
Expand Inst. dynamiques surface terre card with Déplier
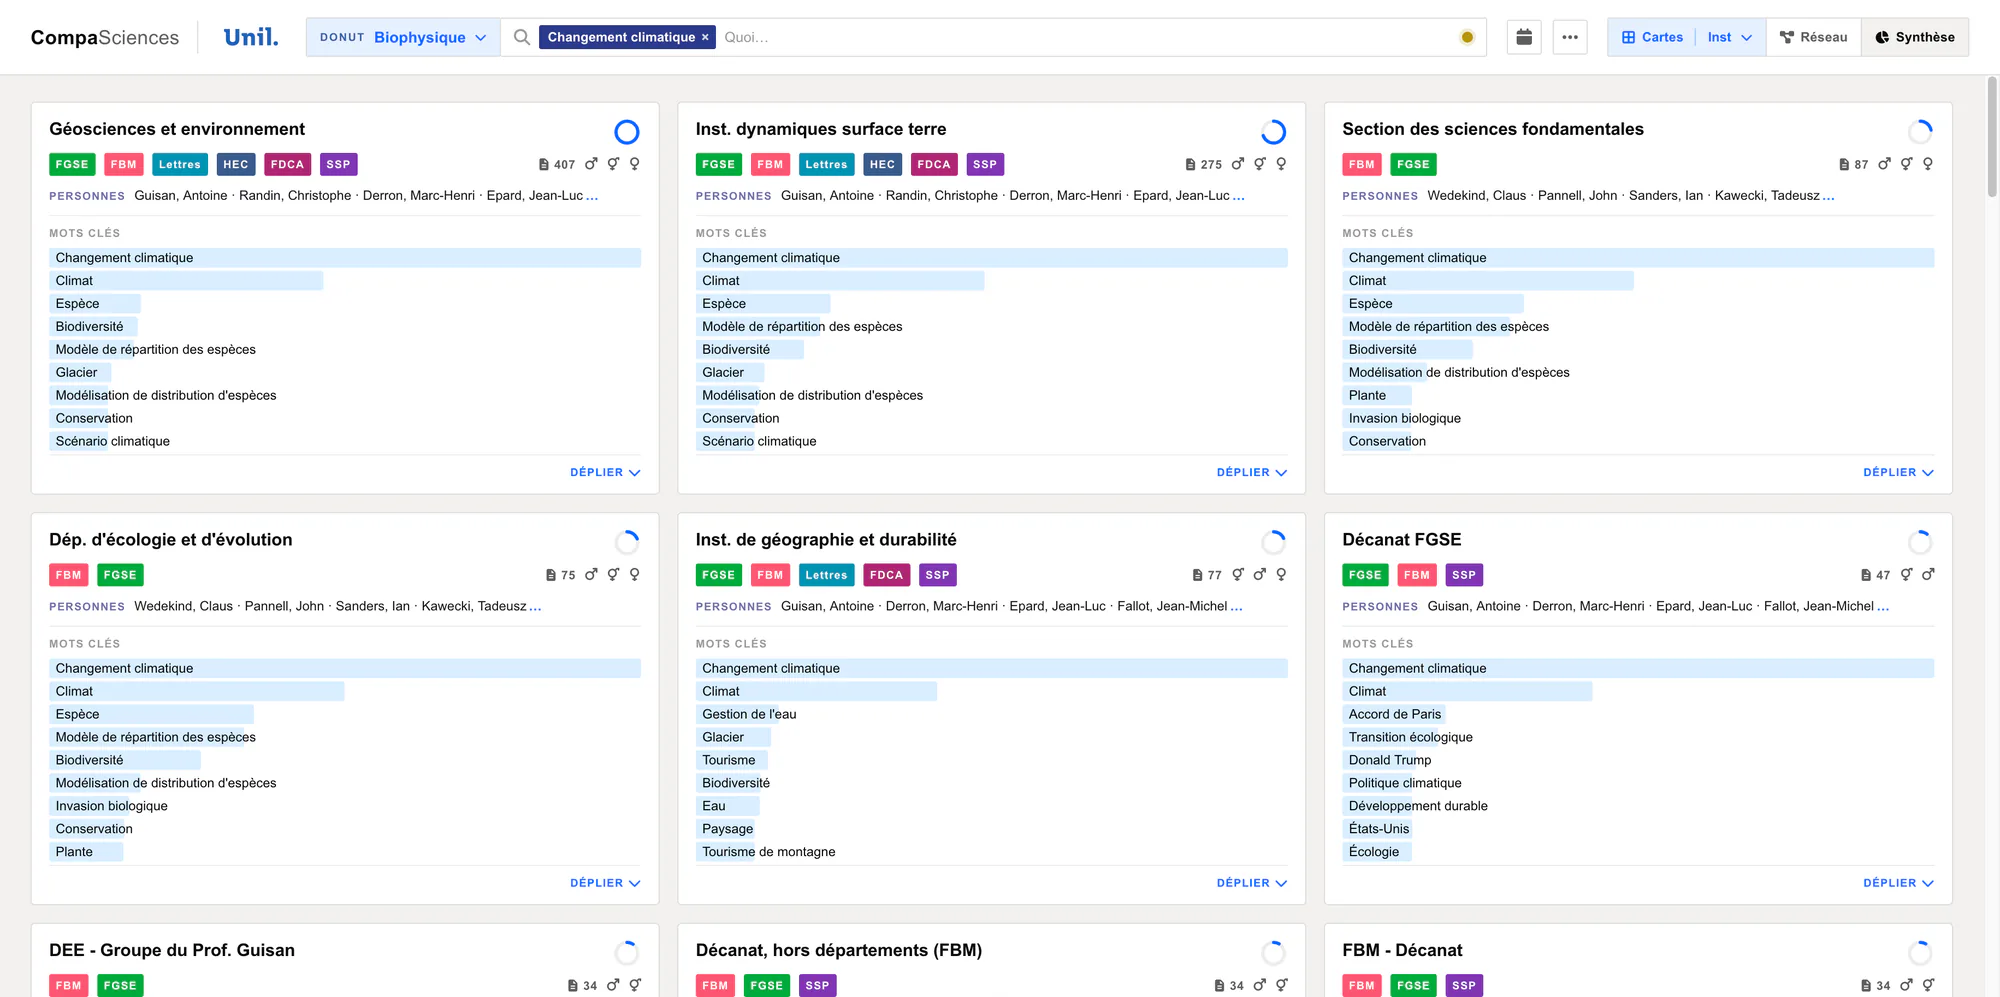(1252, 472)
